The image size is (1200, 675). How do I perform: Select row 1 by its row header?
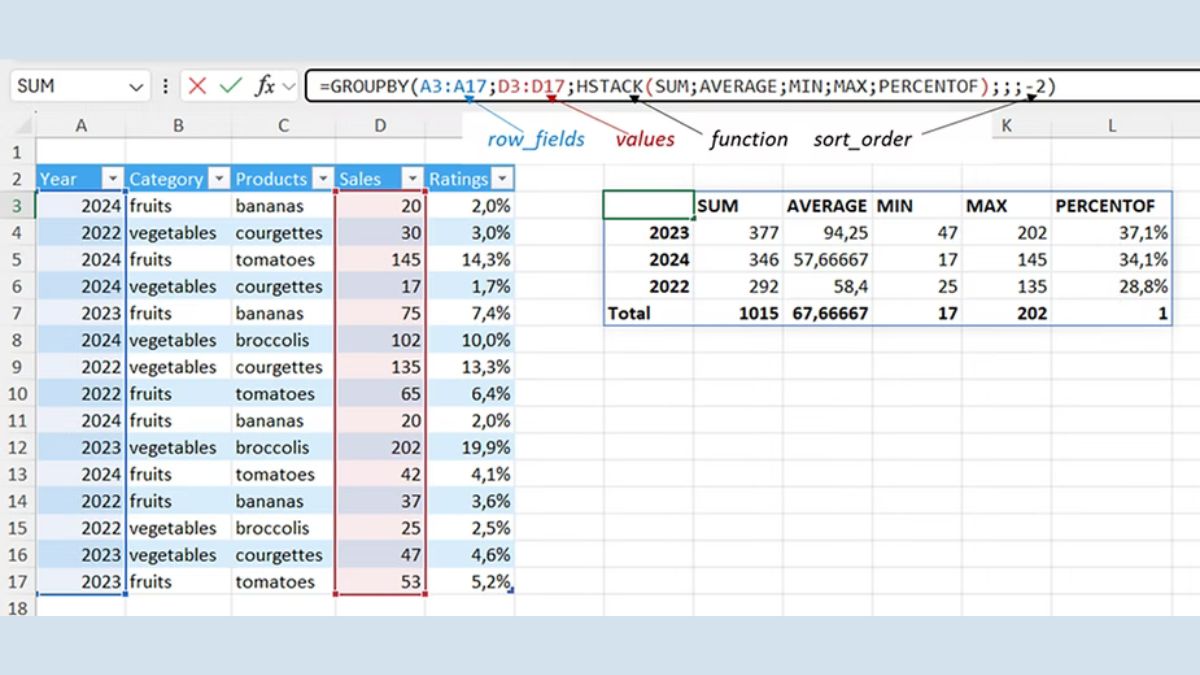coord(17,153)
